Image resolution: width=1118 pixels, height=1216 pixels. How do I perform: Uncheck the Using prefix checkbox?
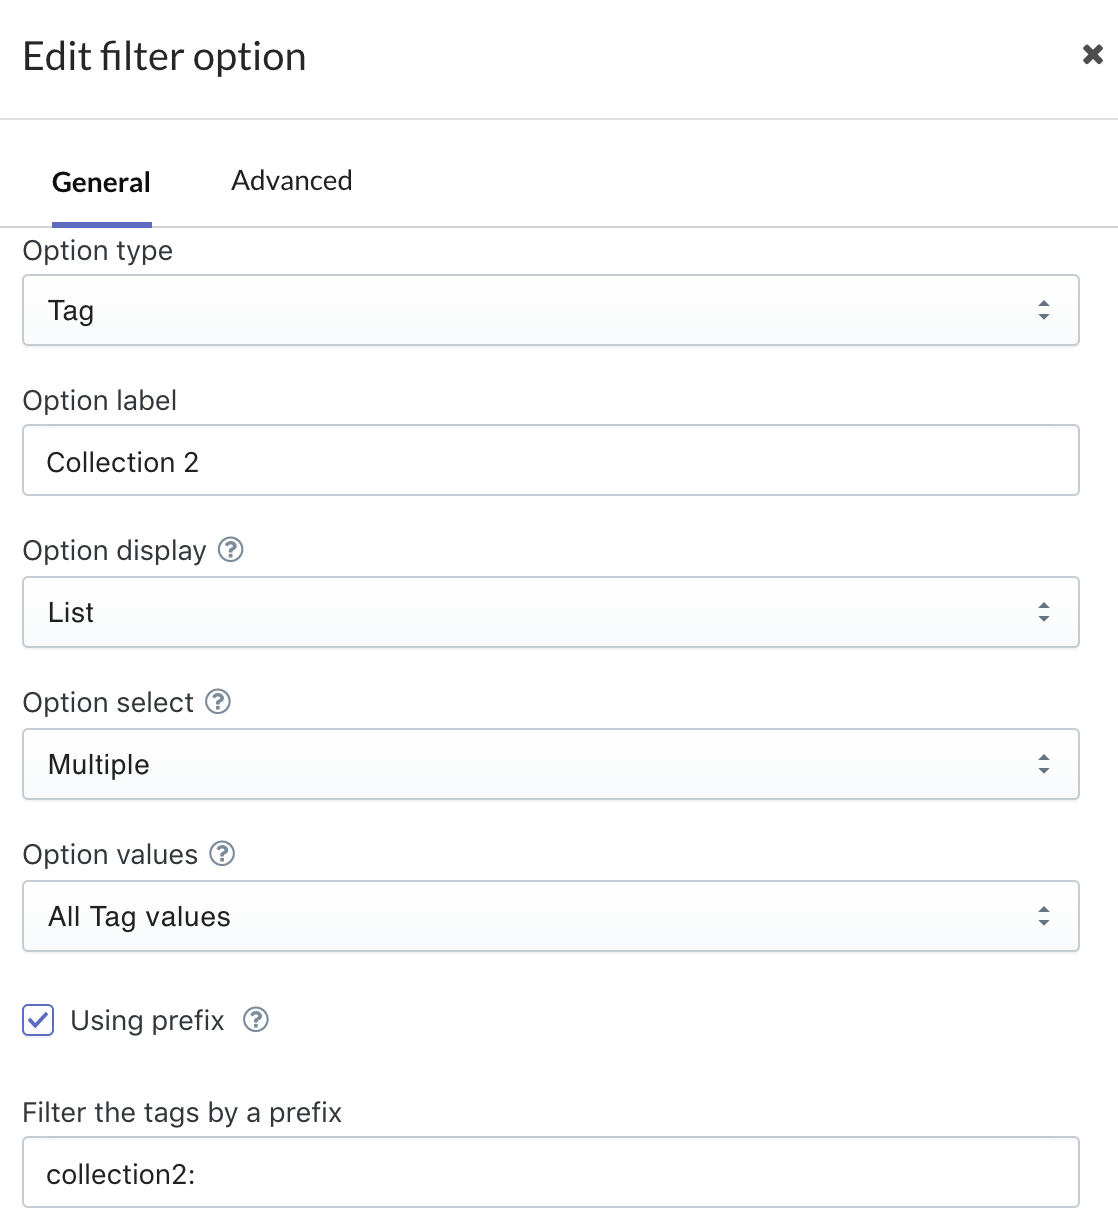(38, 1020)
